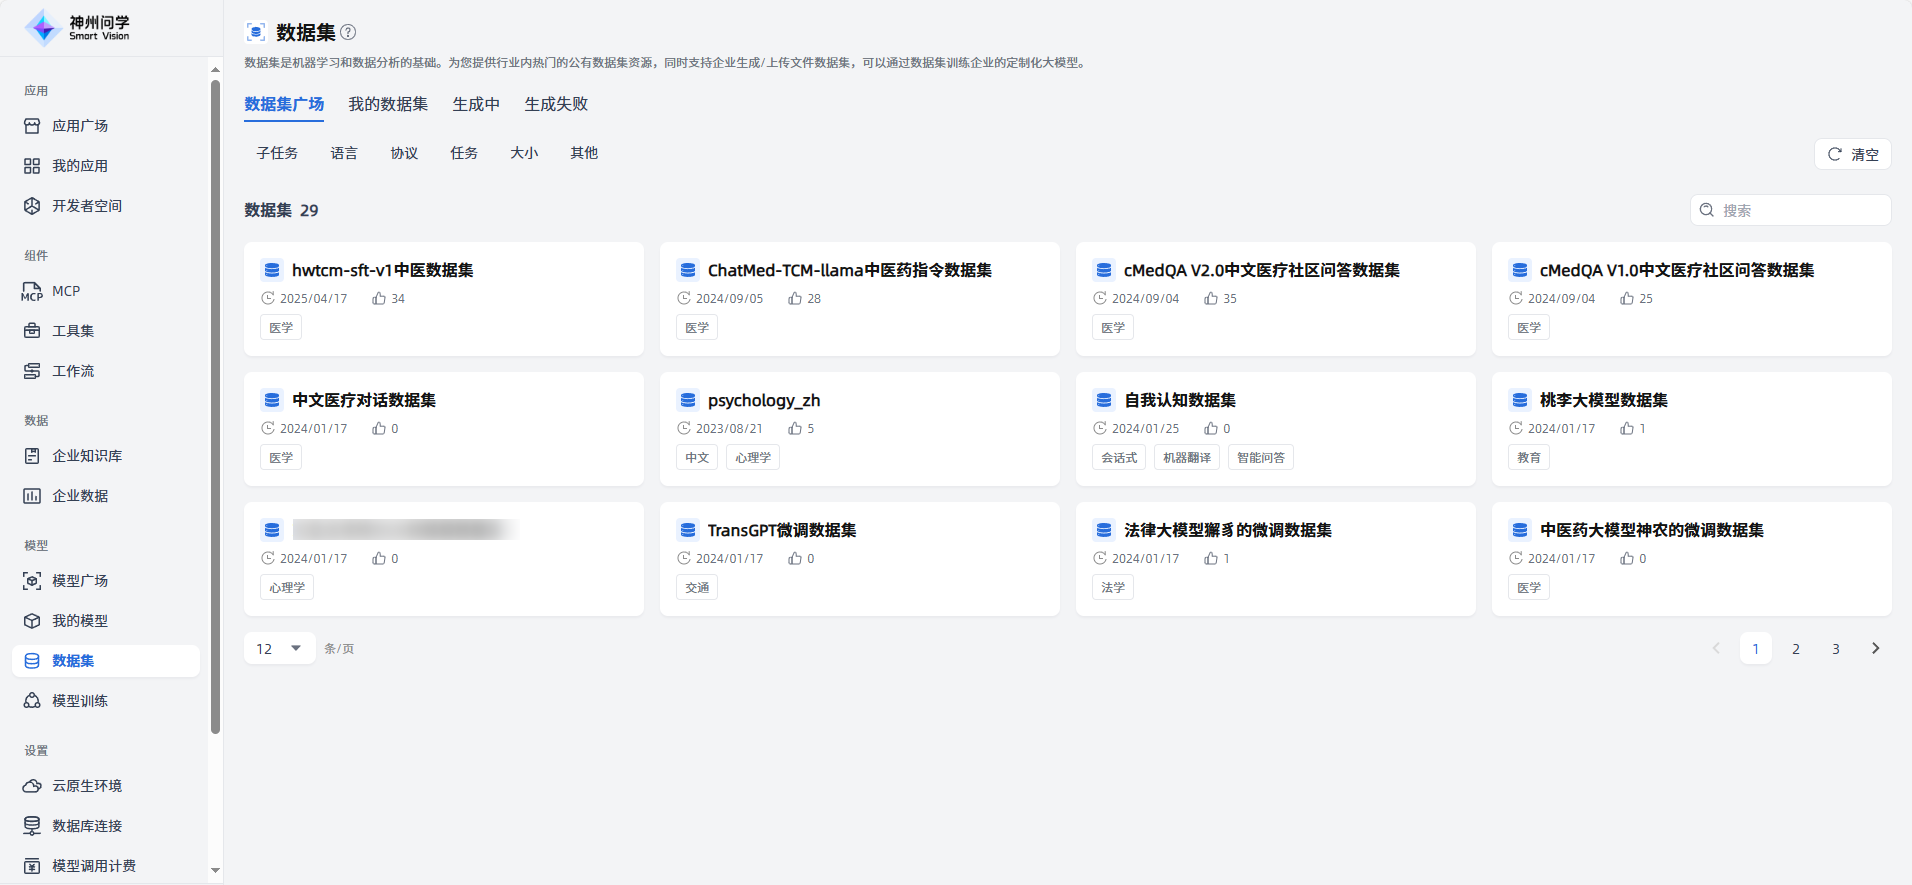Screen dimensions: 1912x885
Task: Open the 大小 filter dropdown
Action: [524, 153]
